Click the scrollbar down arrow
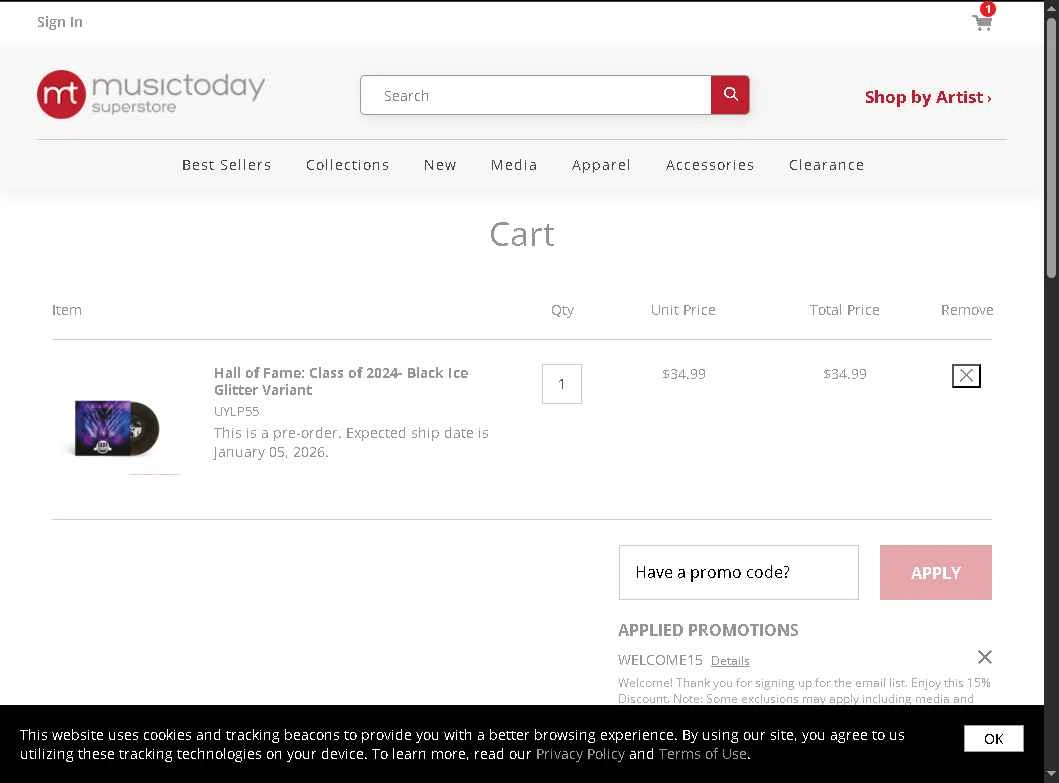 point(1051,774)
